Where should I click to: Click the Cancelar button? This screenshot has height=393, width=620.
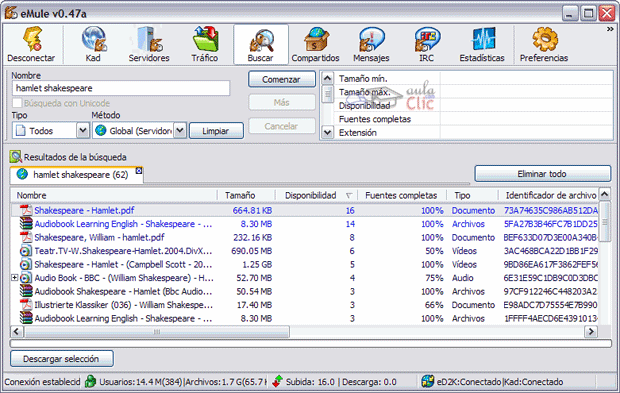(282, 126)
